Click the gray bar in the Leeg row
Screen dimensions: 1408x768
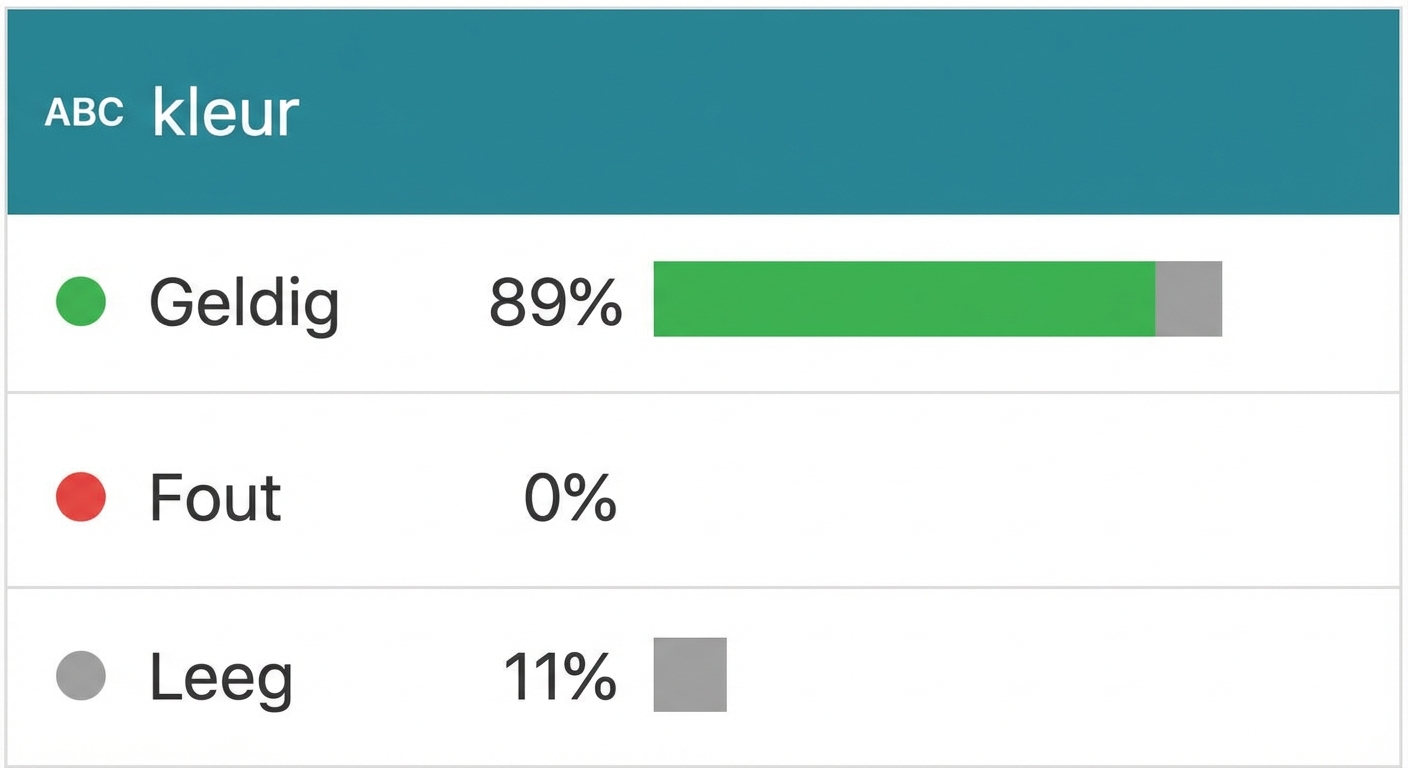click(x=690, y=675)
